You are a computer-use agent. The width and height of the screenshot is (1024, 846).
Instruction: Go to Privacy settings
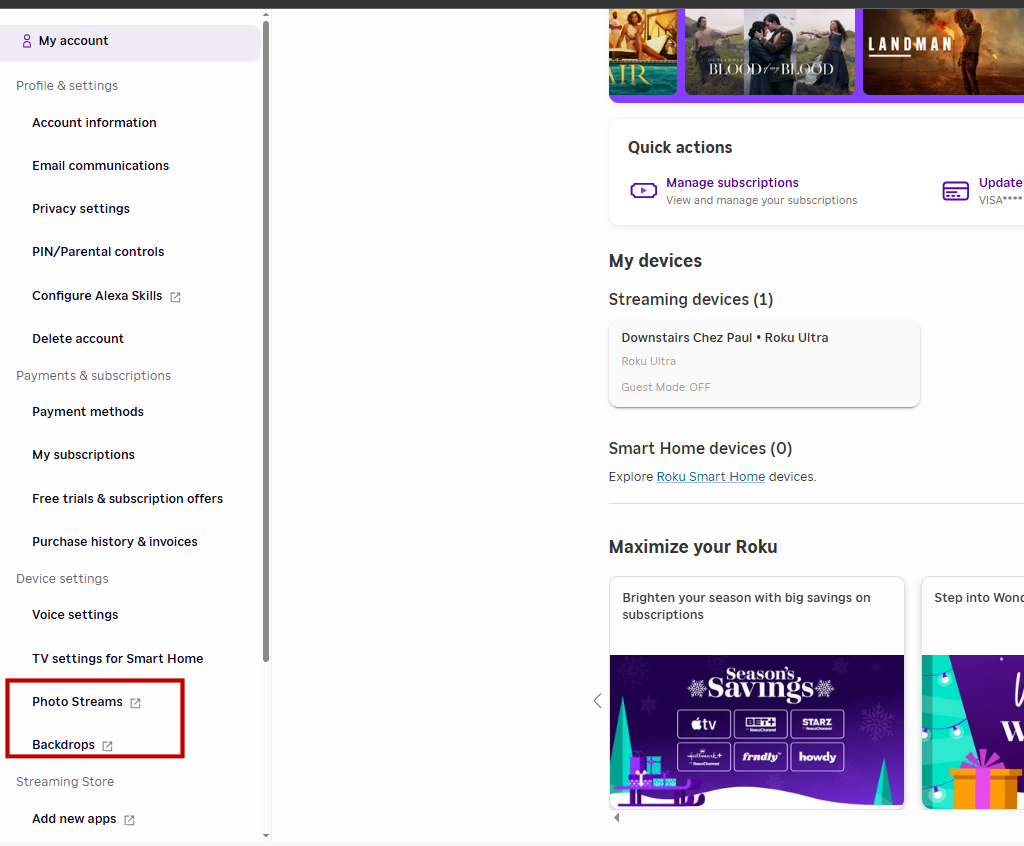click(81, 209)
